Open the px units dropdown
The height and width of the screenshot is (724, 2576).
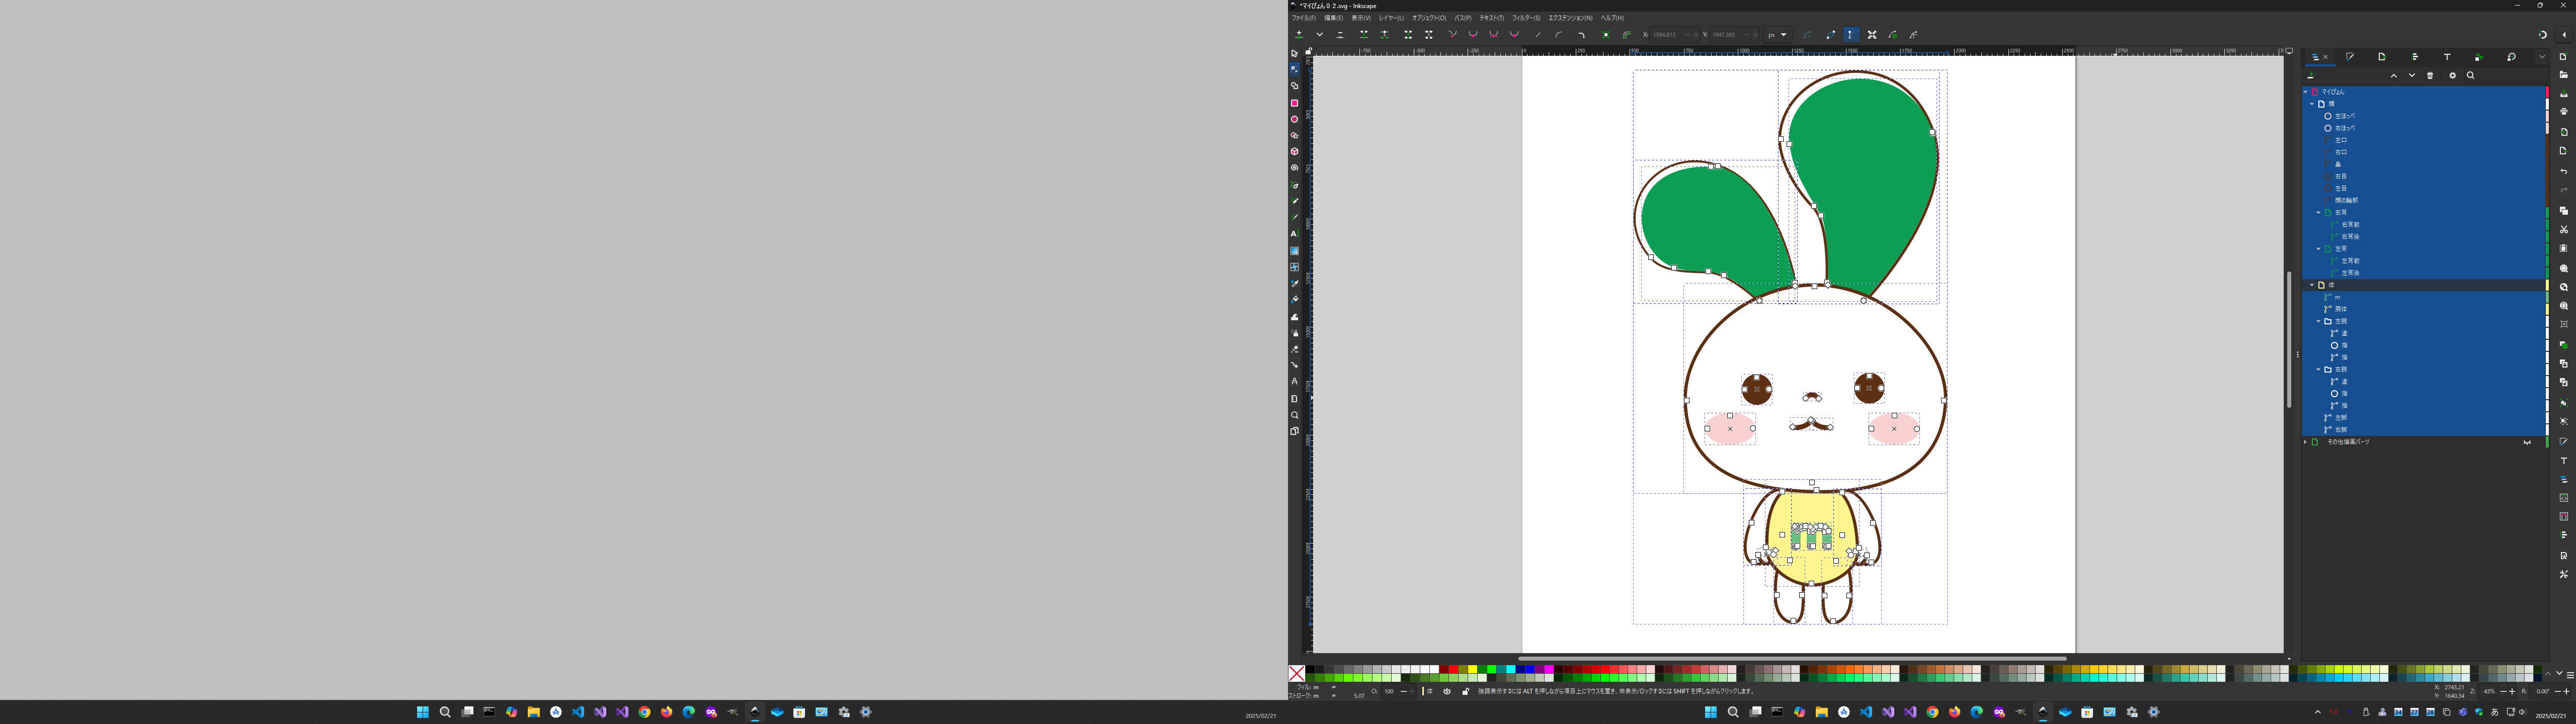[x=1777, y=35]
